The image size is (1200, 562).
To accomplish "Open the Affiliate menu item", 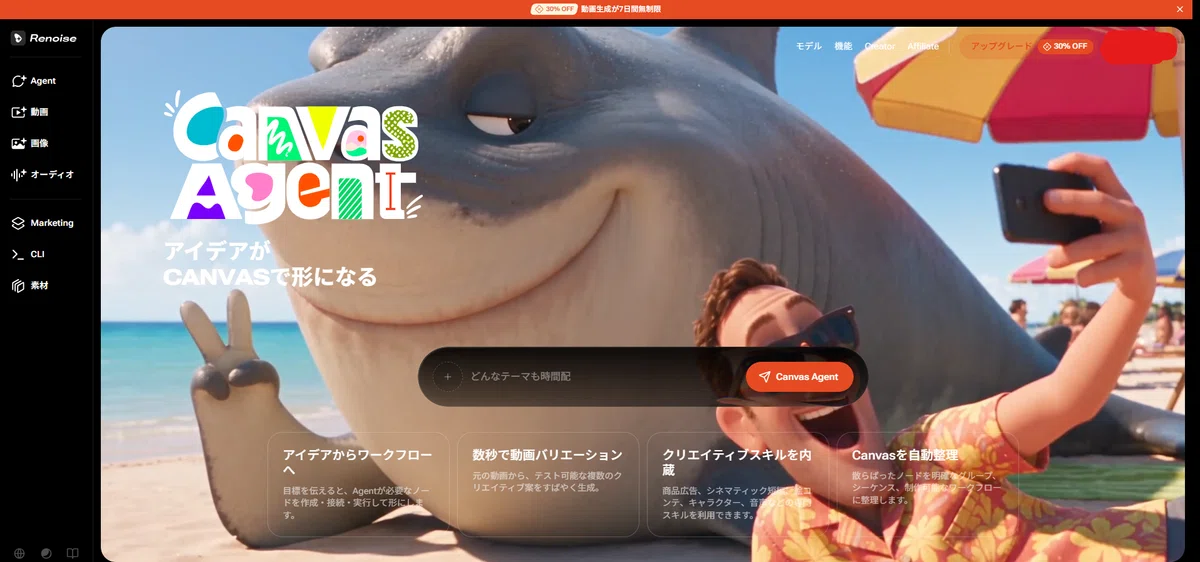I will [923, 46].
